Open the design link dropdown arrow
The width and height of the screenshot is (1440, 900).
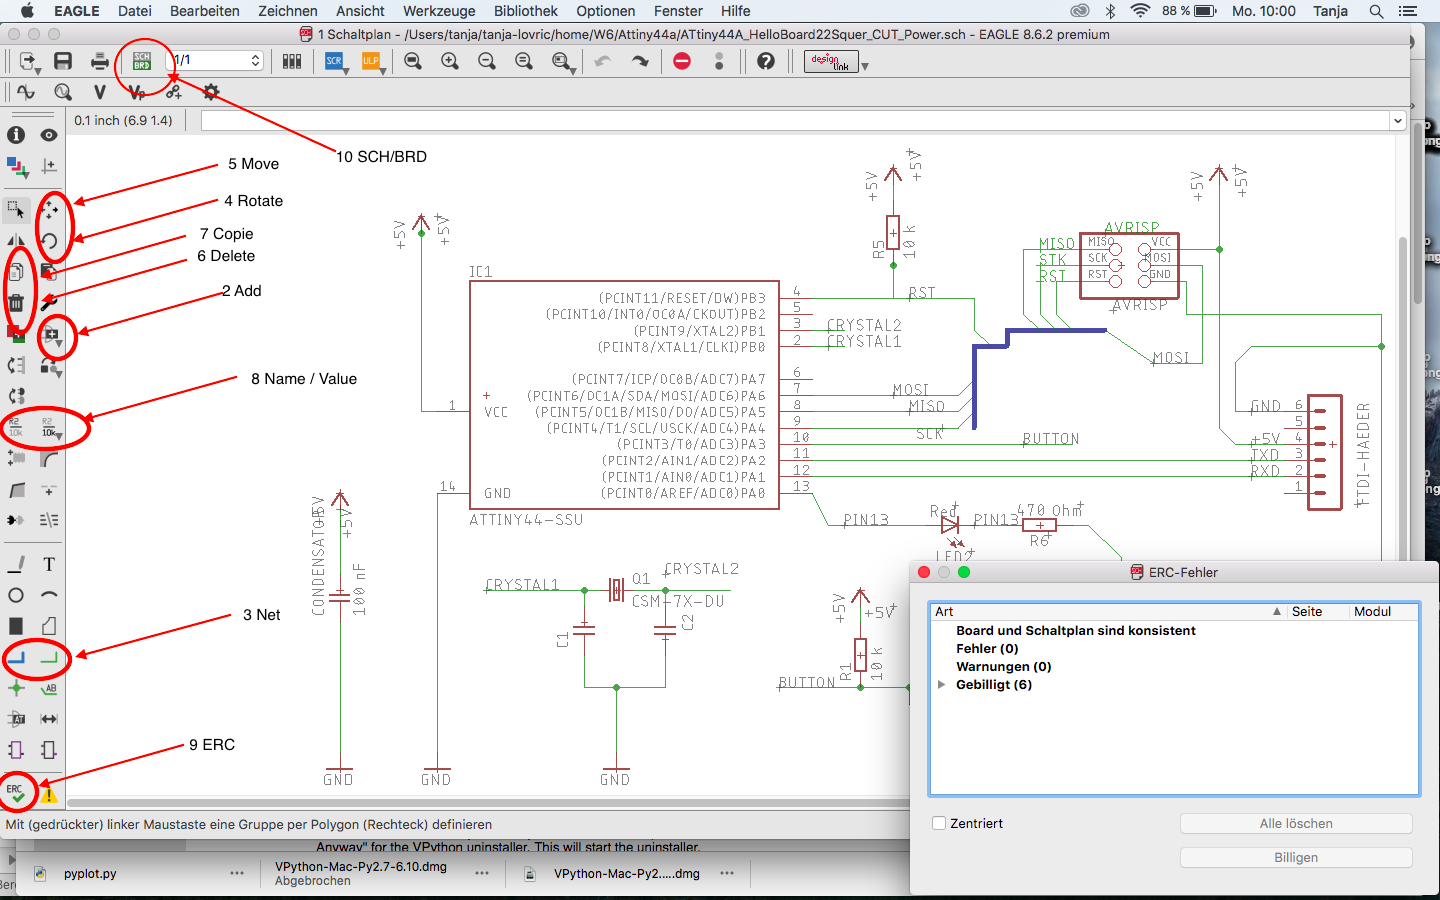pyautogui.click(x=865, y=66)
